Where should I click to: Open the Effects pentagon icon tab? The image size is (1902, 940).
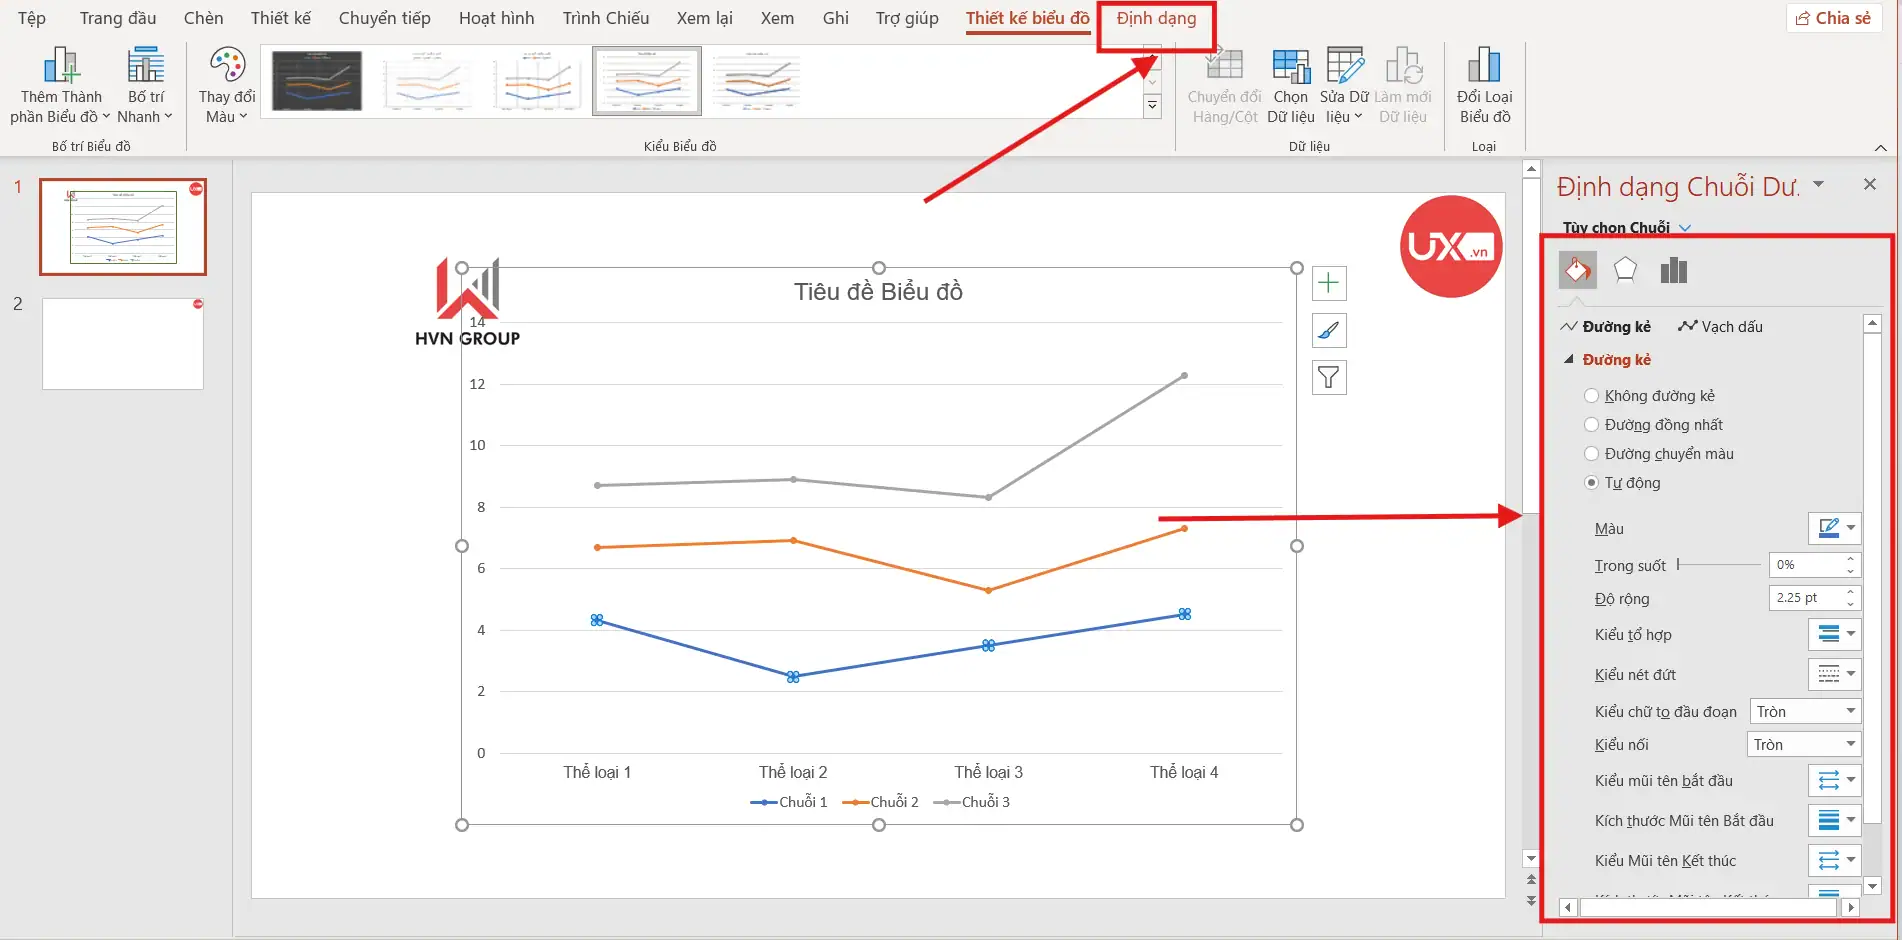(1625, 270)
